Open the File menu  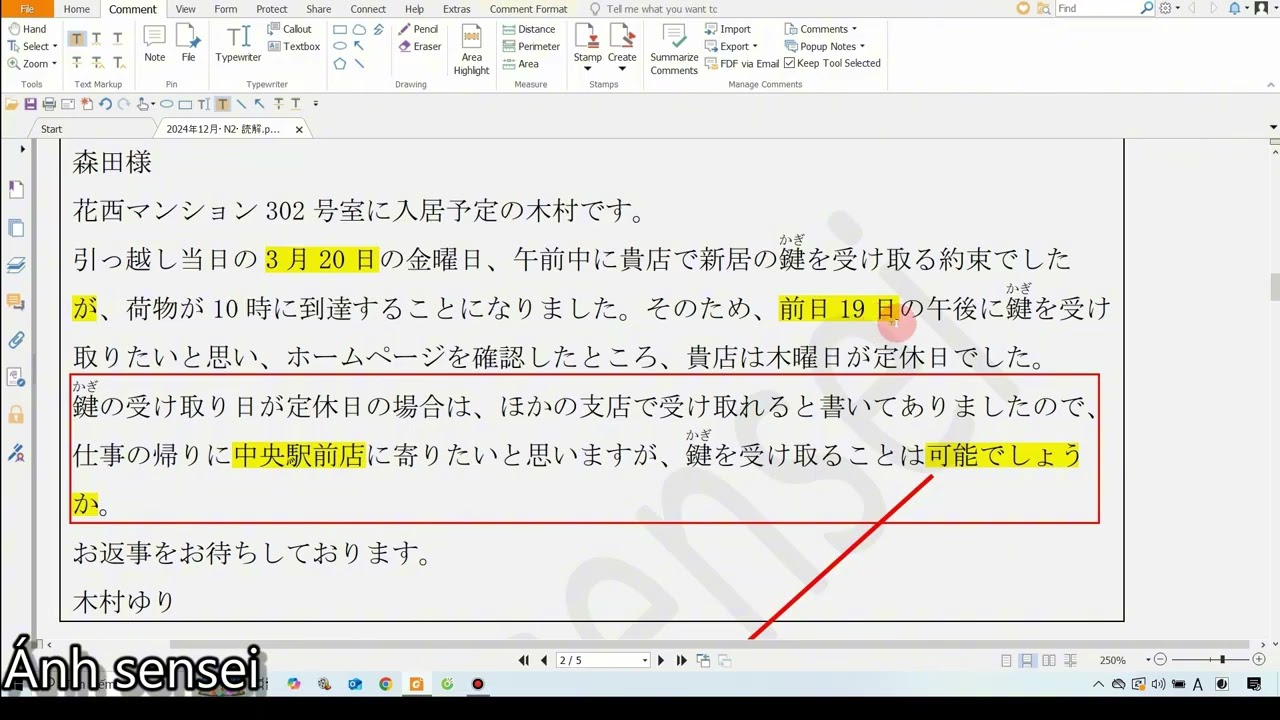[x=27, y=9]
